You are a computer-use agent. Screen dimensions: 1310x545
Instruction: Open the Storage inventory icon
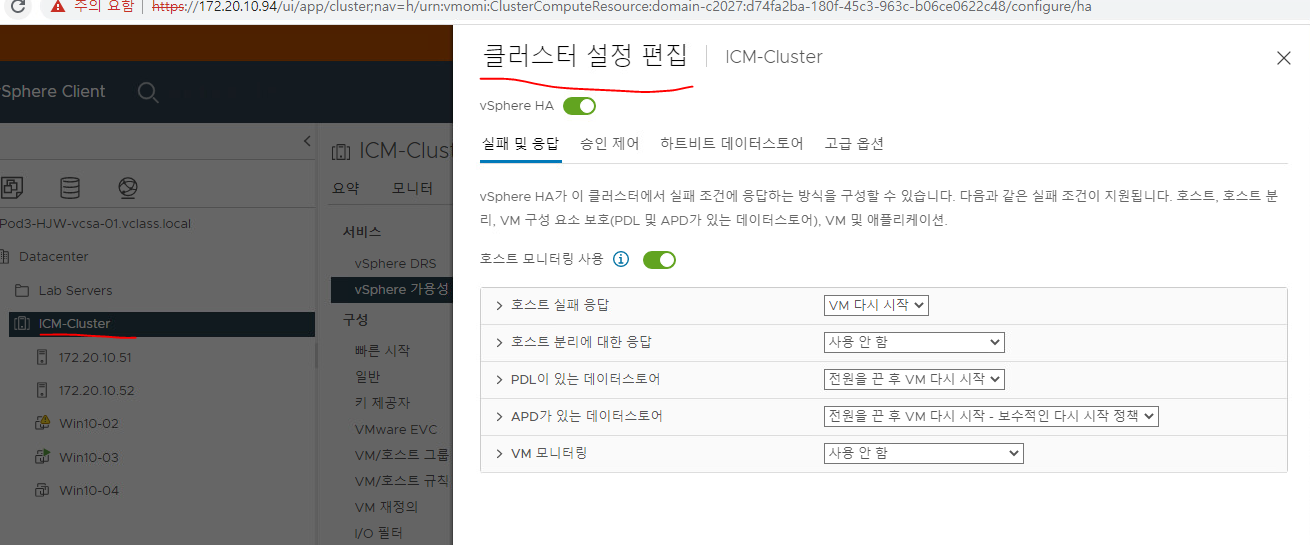70,187
